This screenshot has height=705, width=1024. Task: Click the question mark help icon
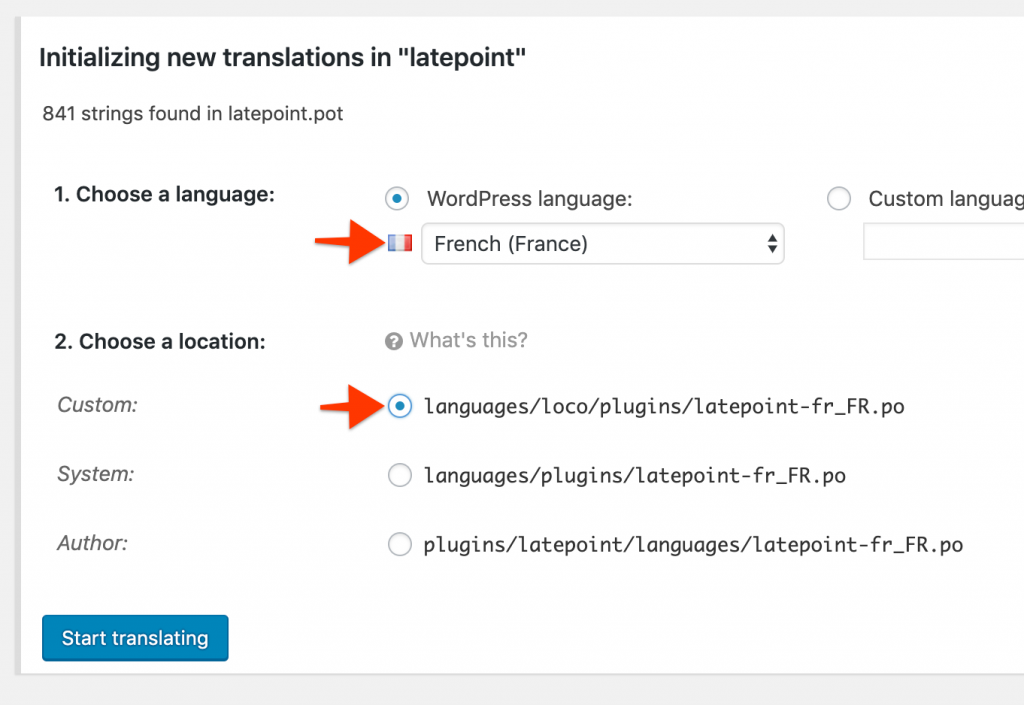pyautogui.click(x=394, y=341)
